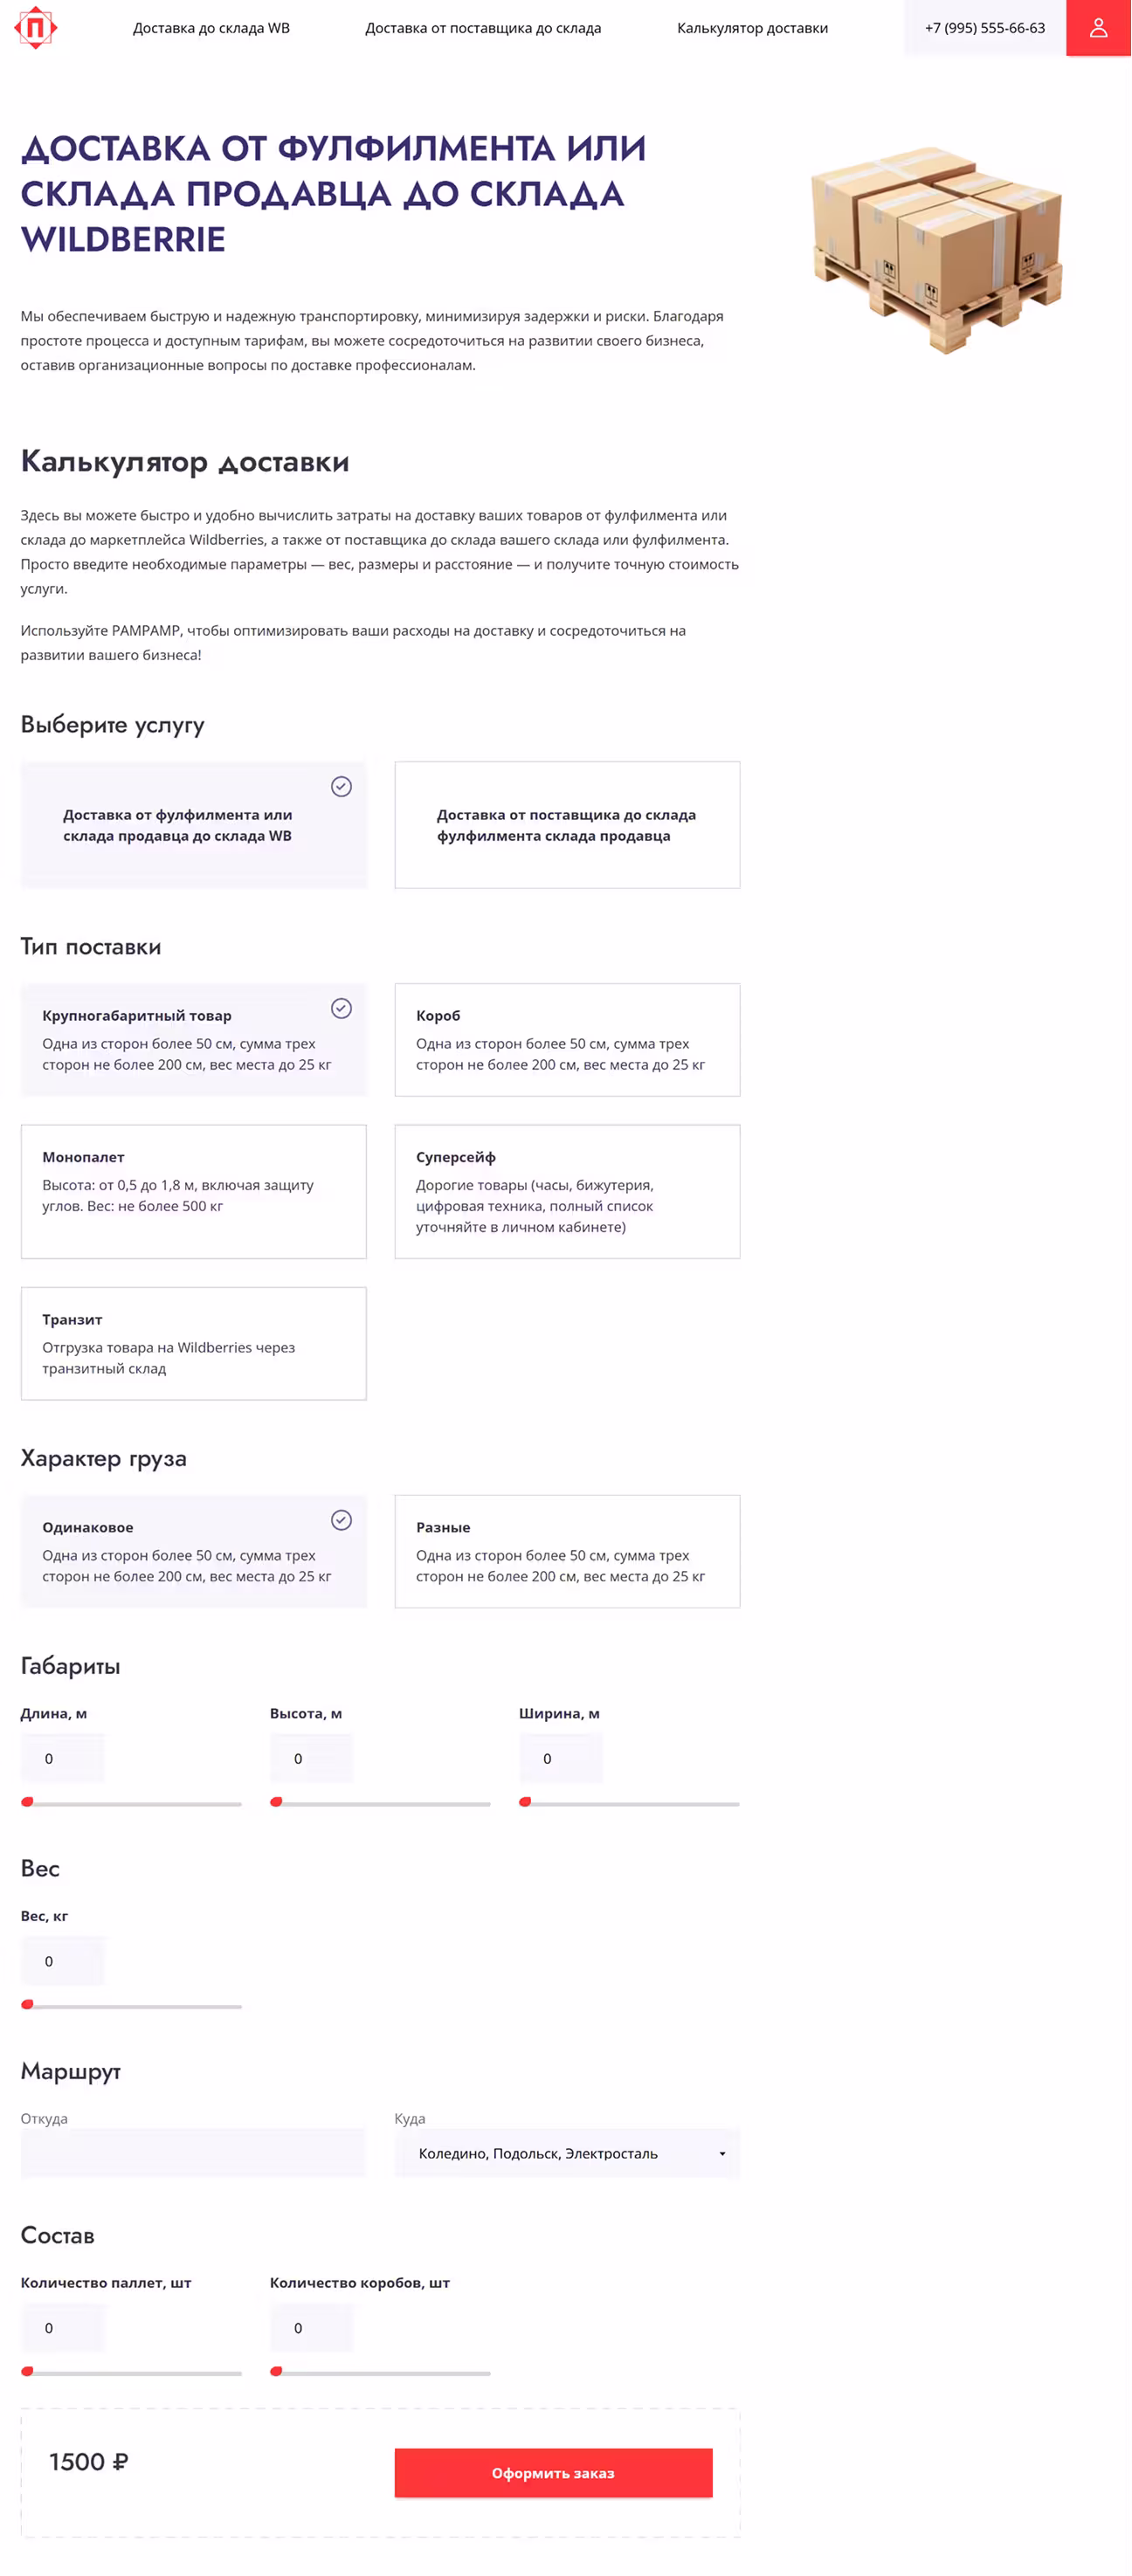1132x2576 pixels.
Task: Click checkmark icon on Одинаковое card
Action: pos(341,1520)
